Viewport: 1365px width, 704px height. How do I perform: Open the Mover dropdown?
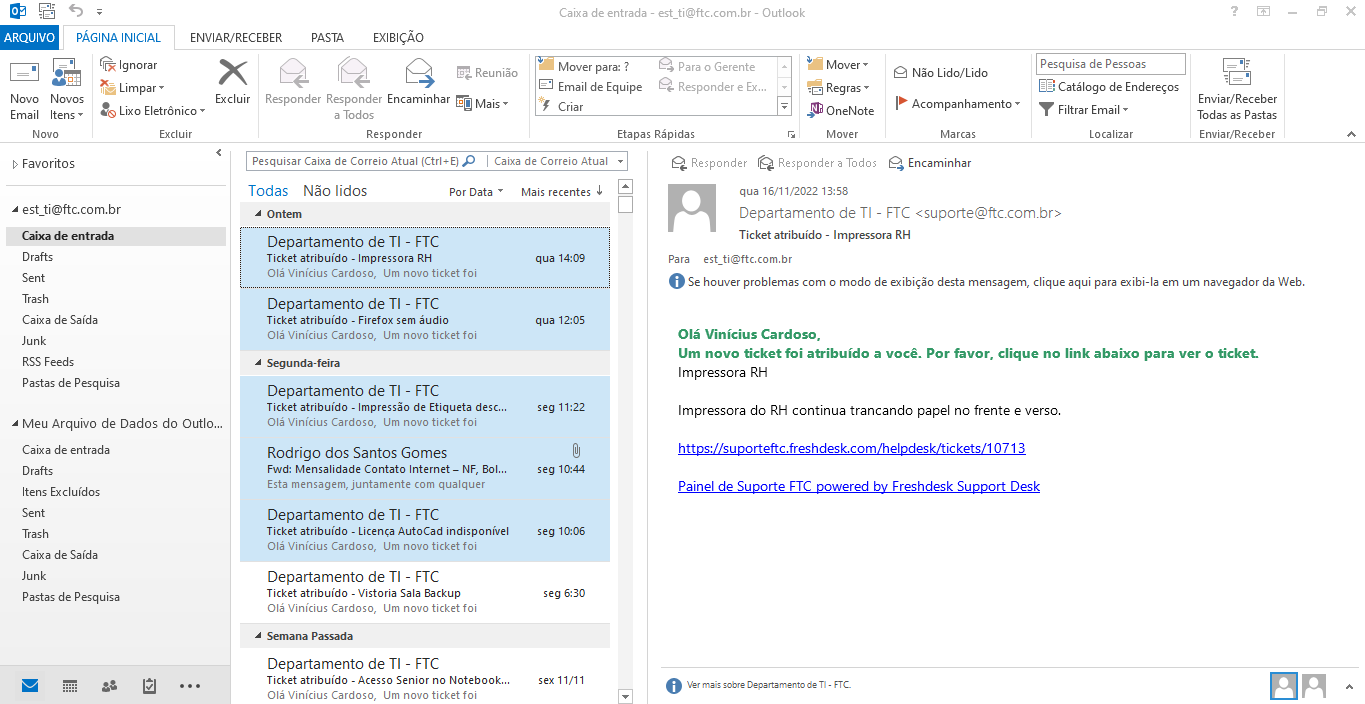[x=838, y=65]
